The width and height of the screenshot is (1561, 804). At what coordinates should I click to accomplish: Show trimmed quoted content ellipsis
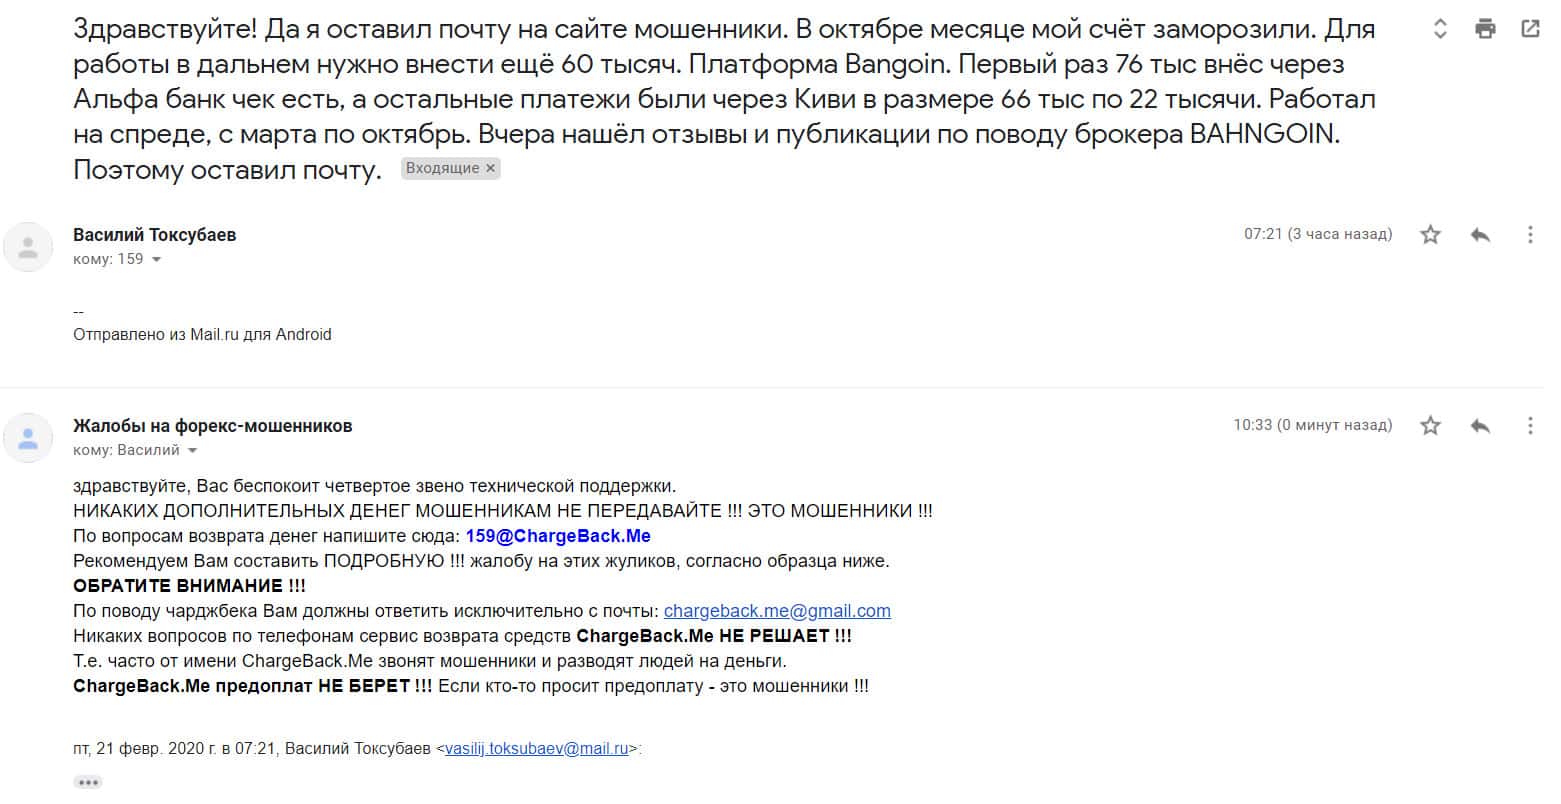[88, 782]
